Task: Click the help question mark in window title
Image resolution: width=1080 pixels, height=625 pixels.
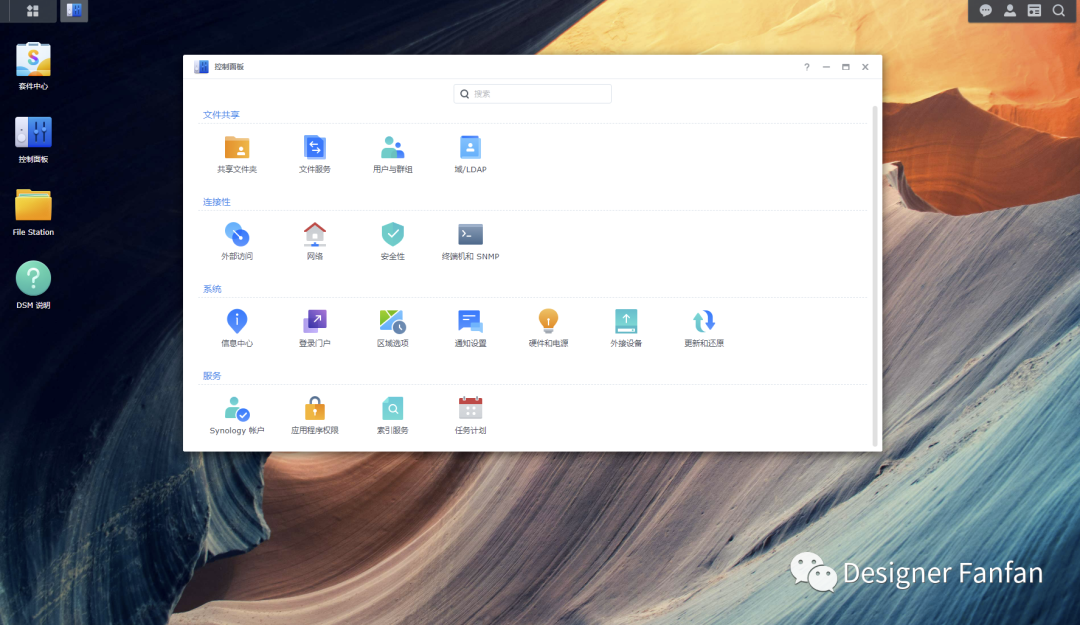Action: click(807, 67)
